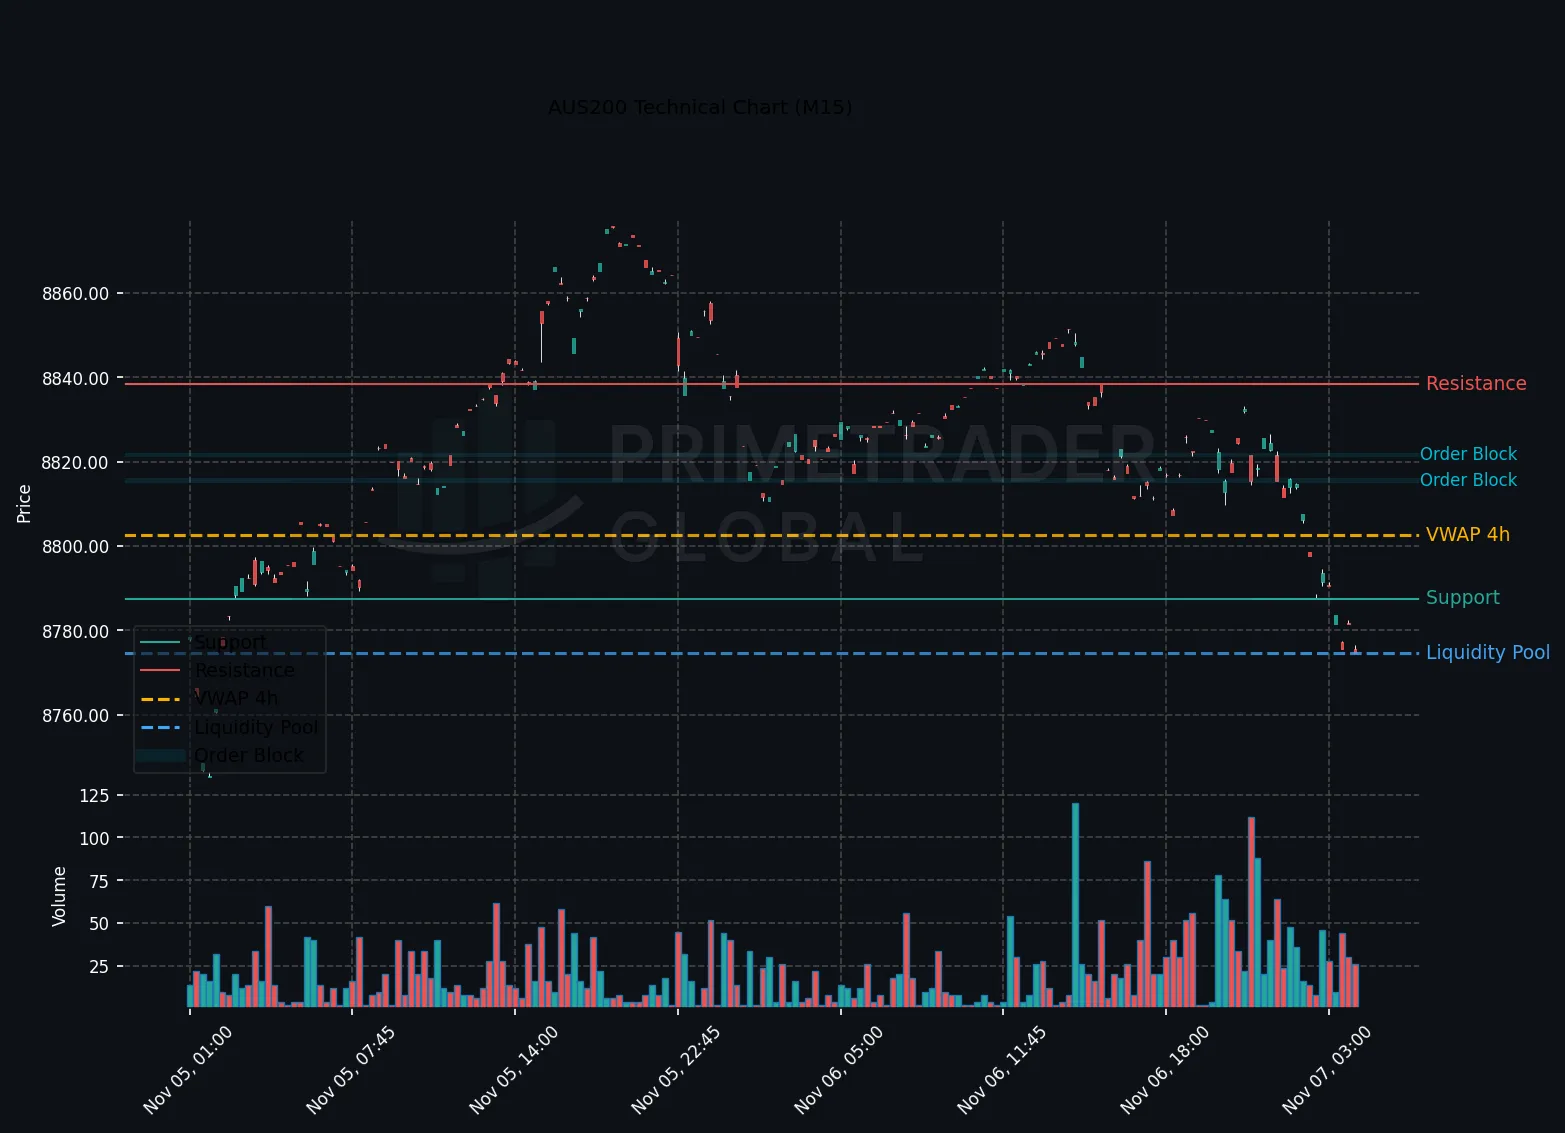The width and height of the screenshot is (1565, 1133).
Task: Click the Nov 06, 05:00 time label
Action: [x=838, y=1070]
